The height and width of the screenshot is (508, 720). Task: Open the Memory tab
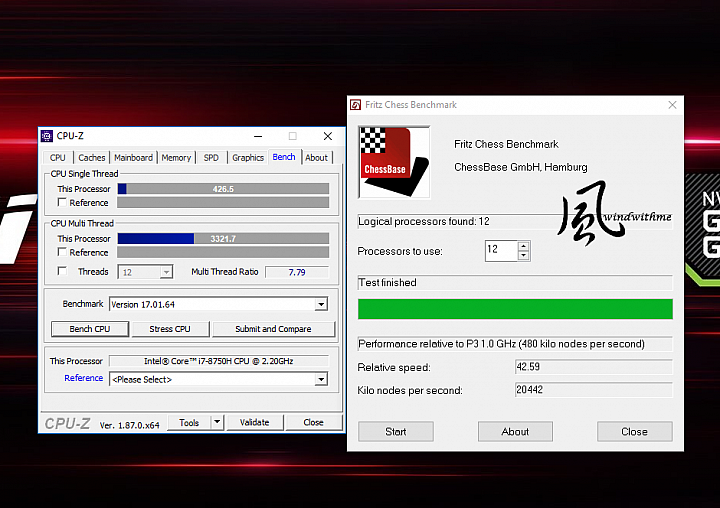[x=176, y=158]
